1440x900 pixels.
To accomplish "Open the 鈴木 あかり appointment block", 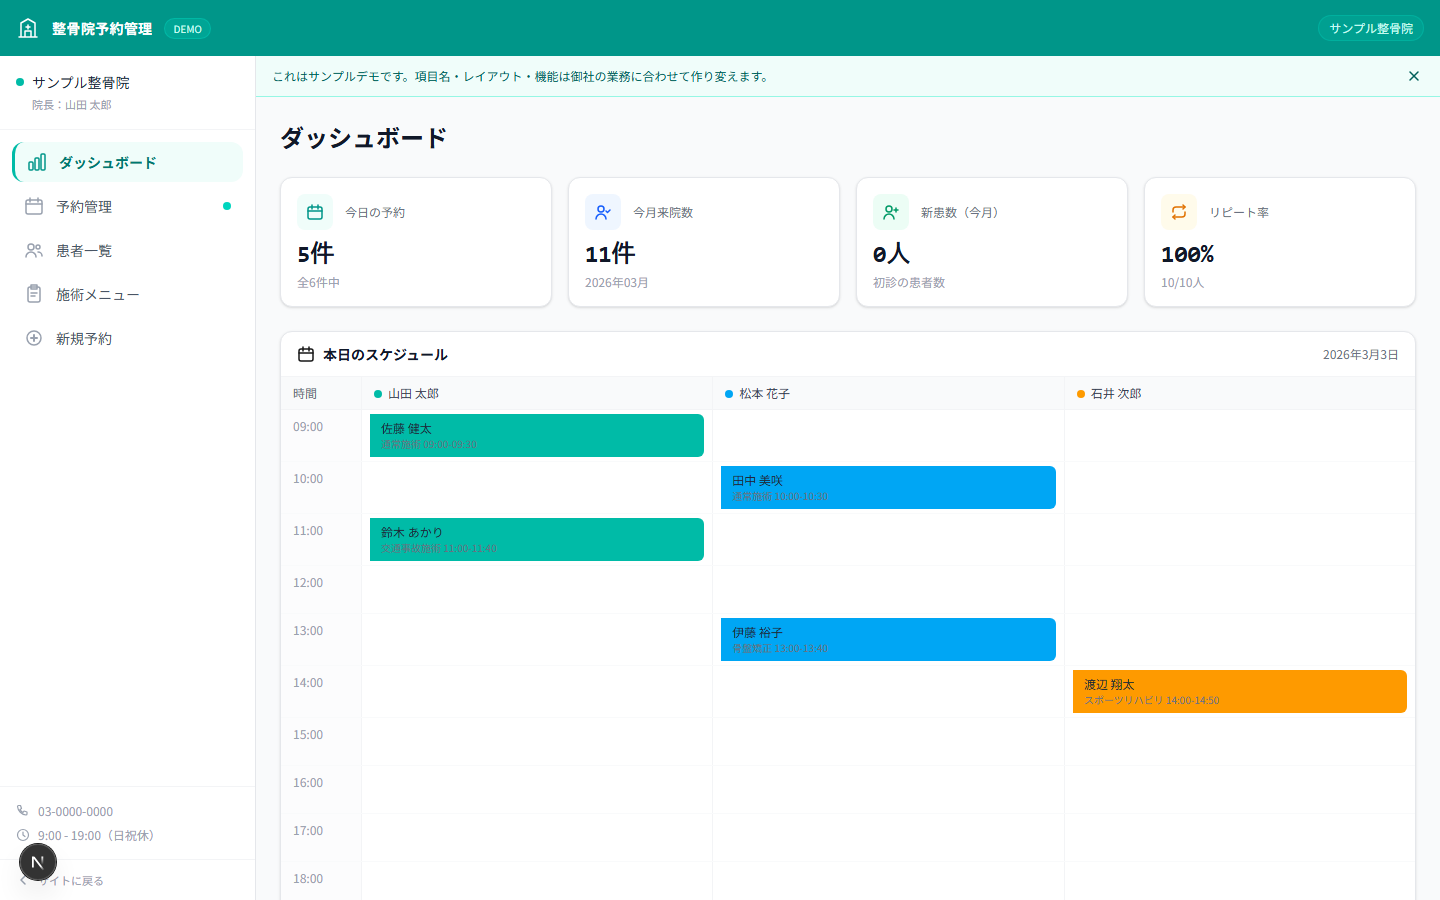I will pyautogui.click(x=537, y=539).
